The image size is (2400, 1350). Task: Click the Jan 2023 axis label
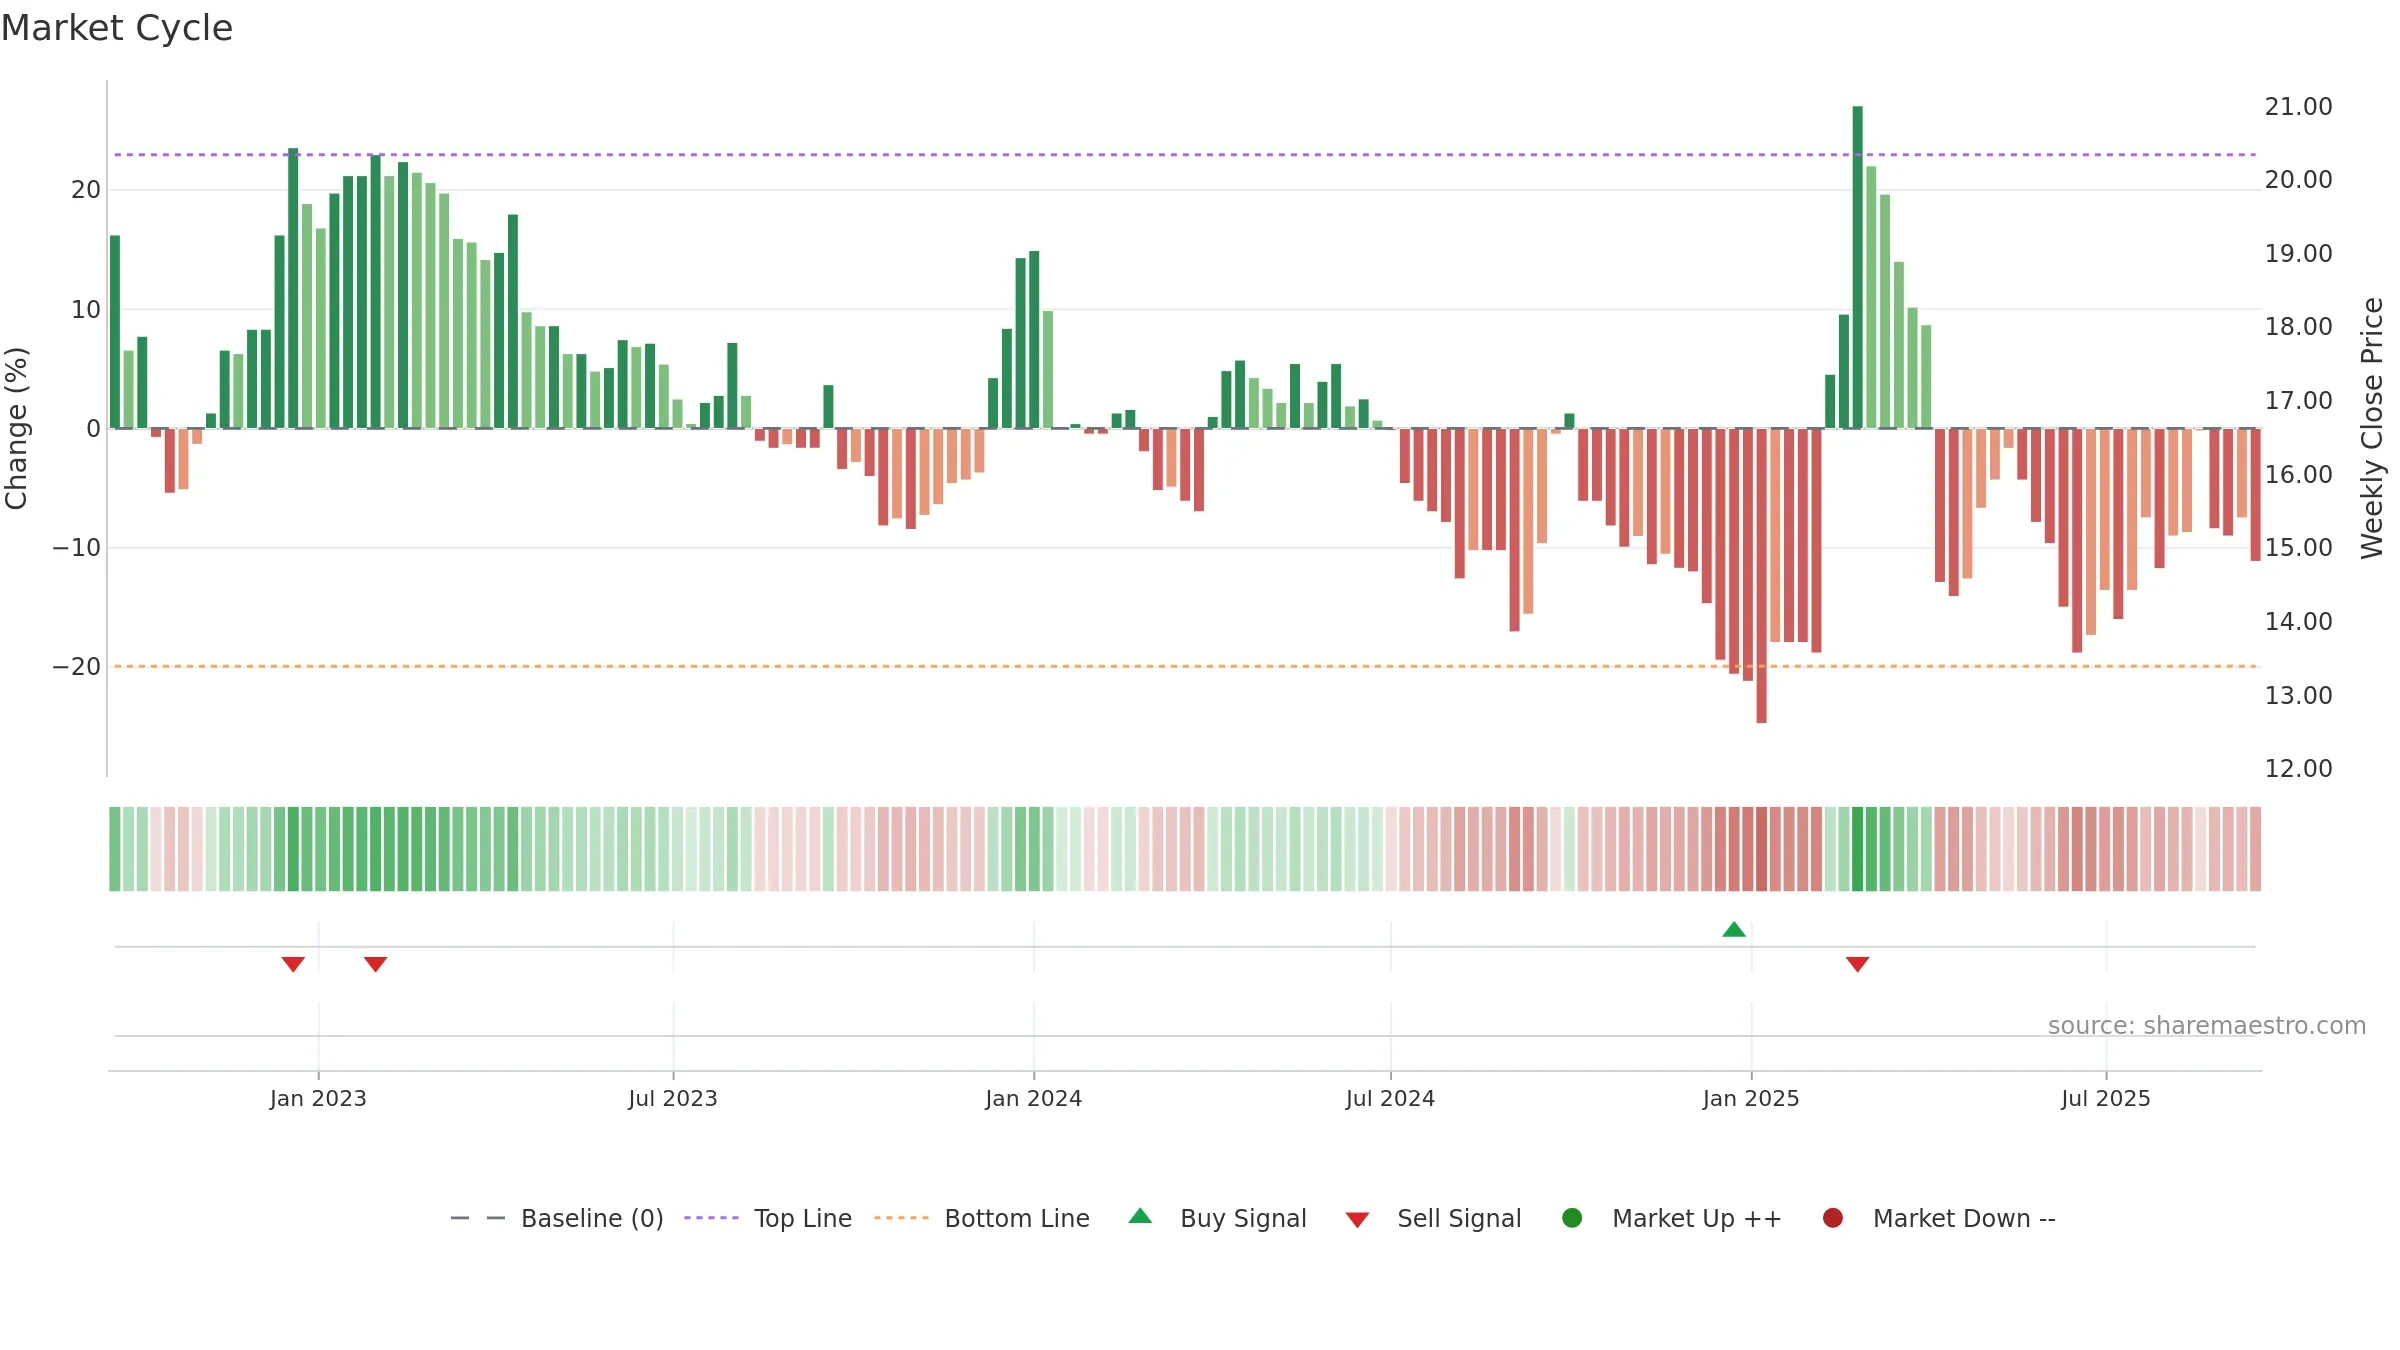318,1099
